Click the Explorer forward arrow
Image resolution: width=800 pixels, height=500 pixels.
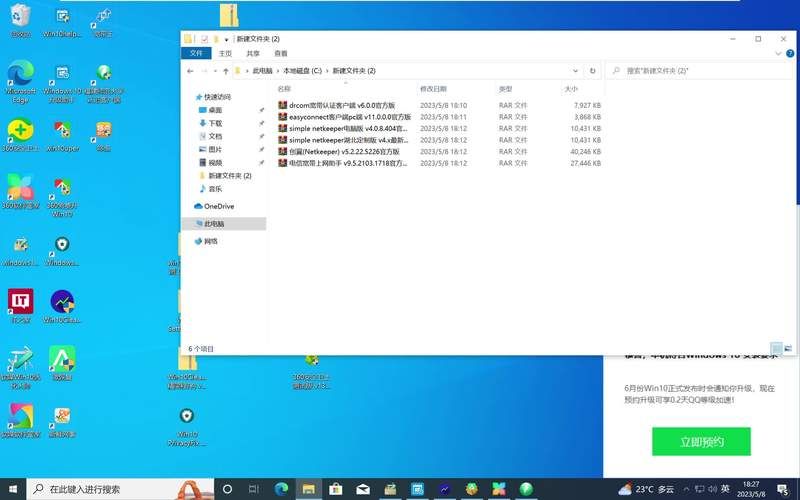pos(204,71)
